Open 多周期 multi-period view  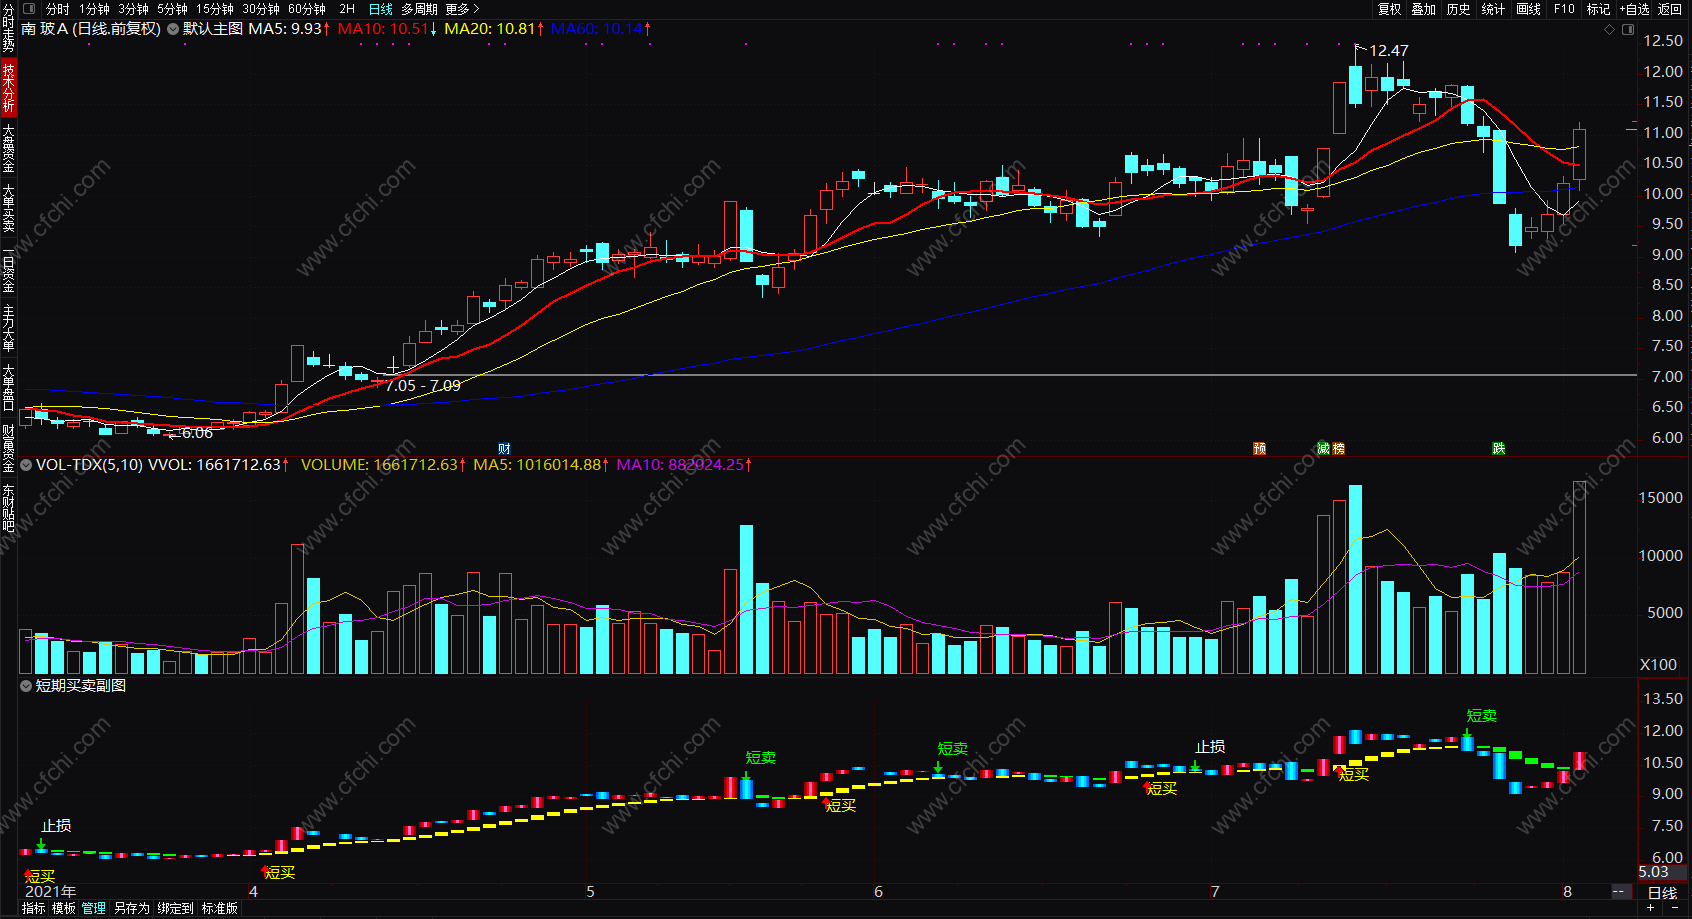419,9
